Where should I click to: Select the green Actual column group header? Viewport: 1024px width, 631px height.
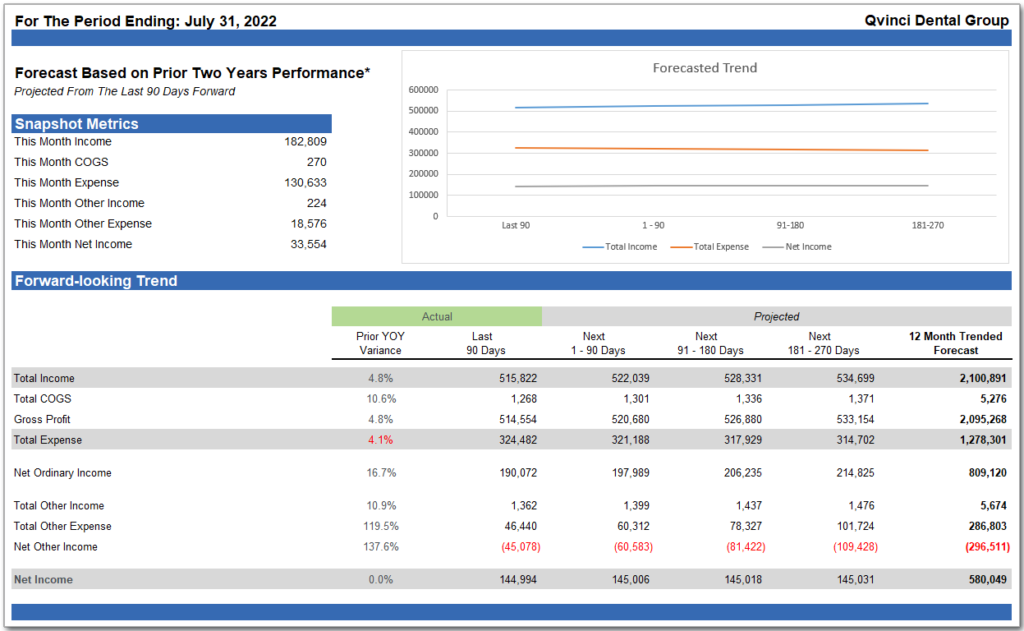tap(437, 316)
